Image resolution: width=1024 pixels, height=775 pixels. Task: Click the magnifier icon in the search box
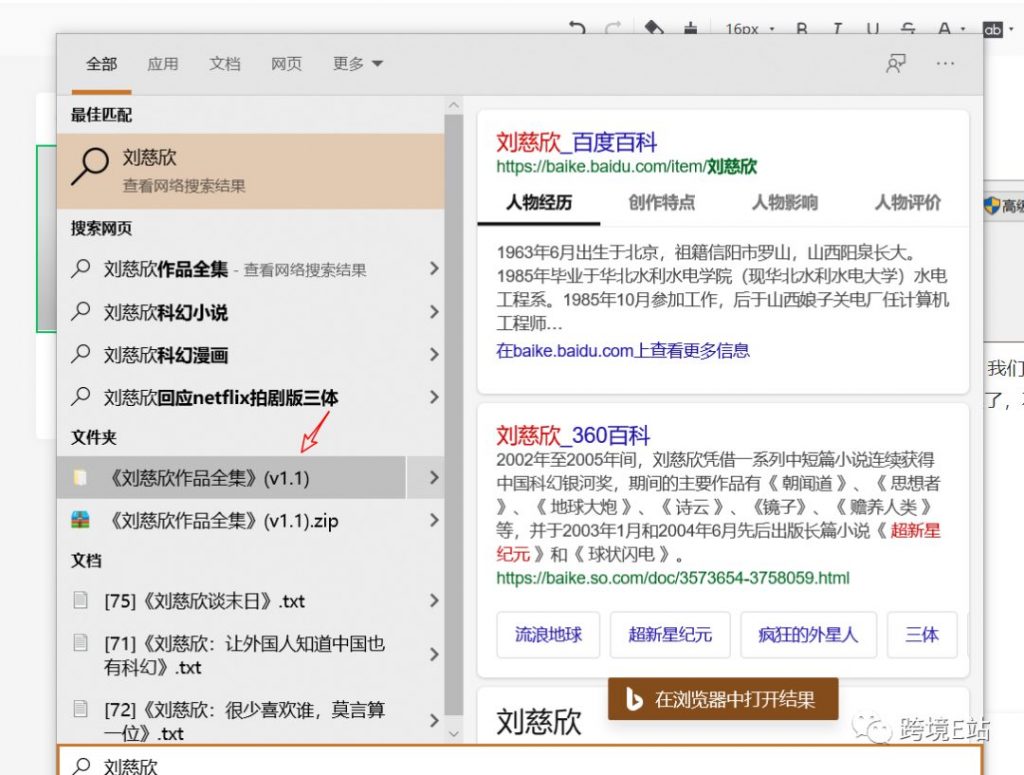coord(81,766)
